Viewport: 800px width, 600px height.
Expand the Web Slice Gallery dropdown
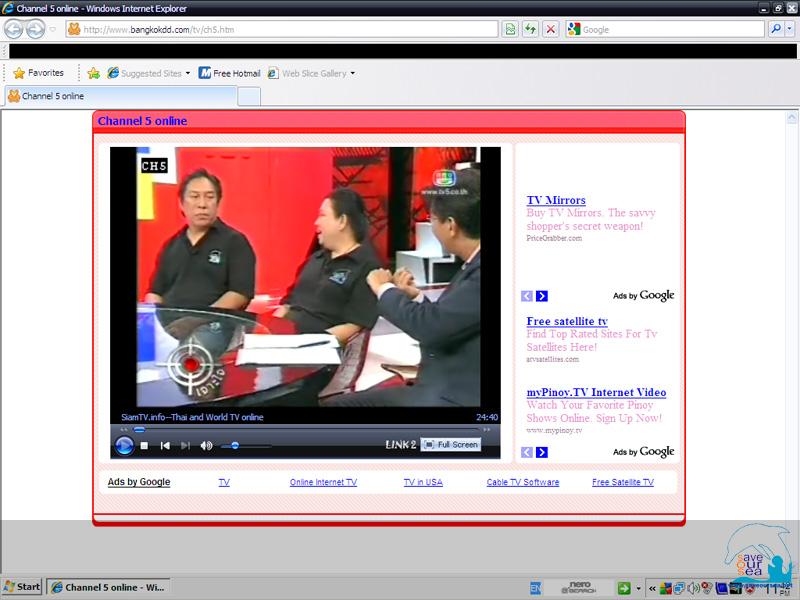click(352, 73)
